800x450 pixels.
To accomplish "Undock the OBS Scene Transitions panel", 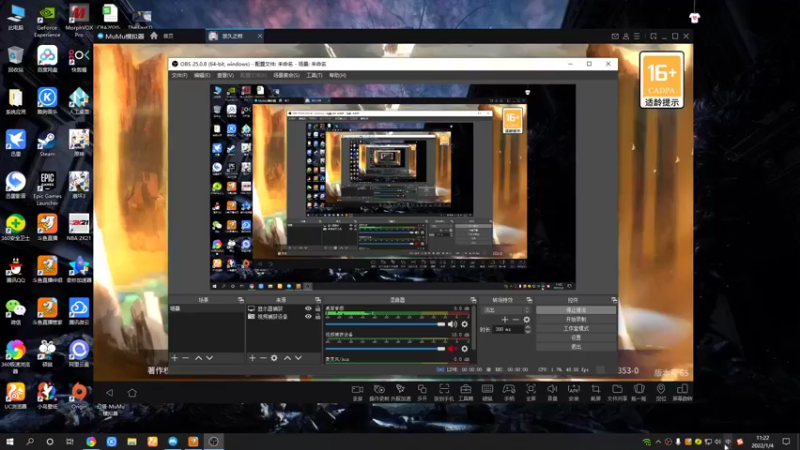I will click(529, 300).
